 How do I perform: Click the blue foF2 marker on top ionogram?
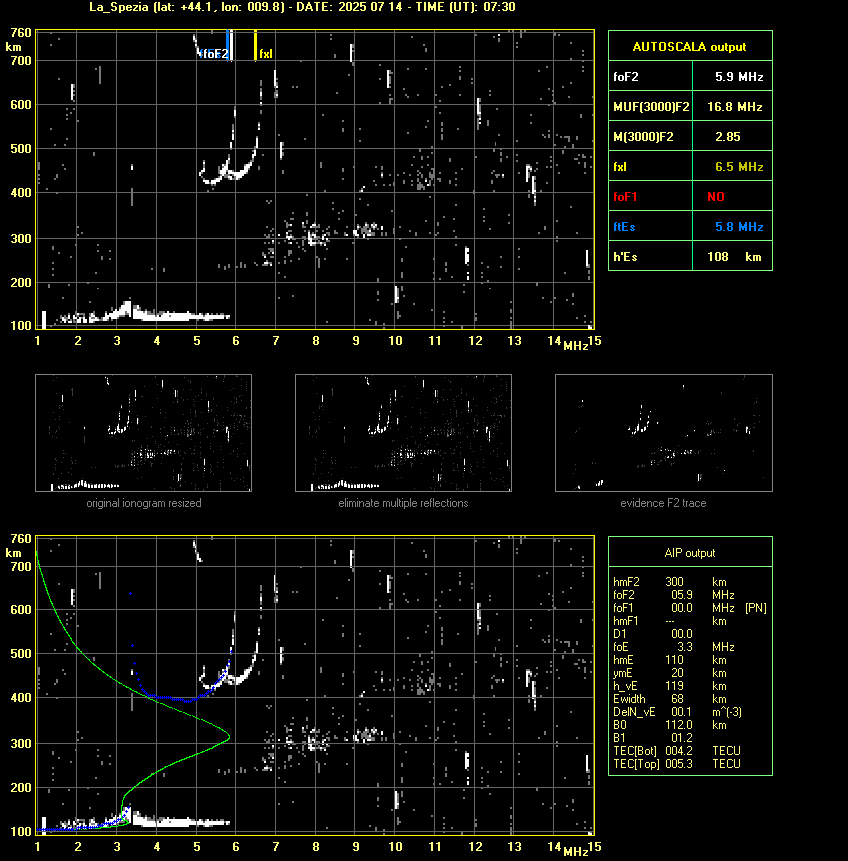[227, 46]
